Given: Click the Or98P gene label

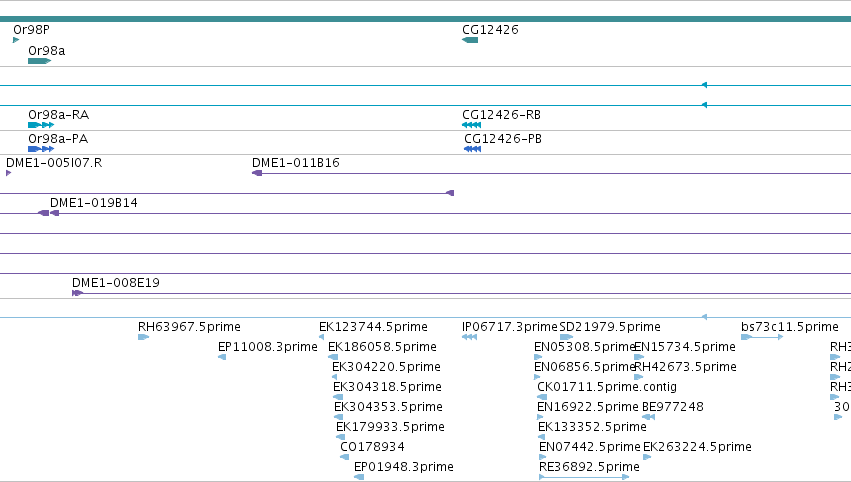Looking at the screenshot, I should 31,29.
